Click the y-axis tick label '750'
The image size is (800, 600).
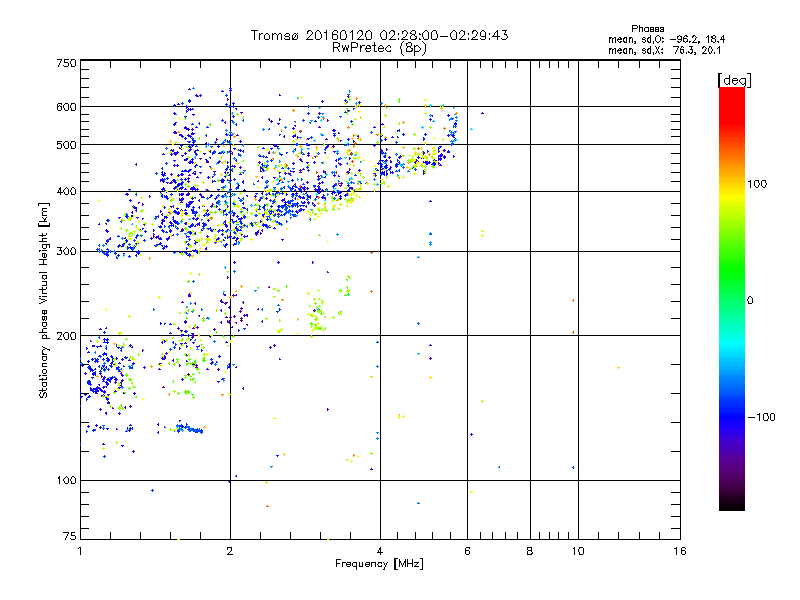tap(66, 63)
